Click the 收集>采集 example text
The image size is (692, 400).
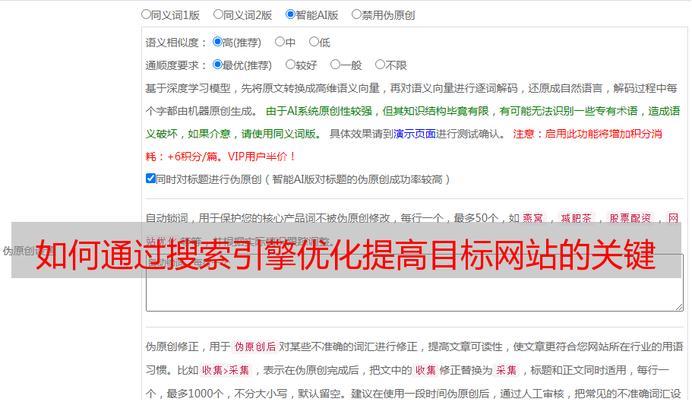[x=226, y=370]
